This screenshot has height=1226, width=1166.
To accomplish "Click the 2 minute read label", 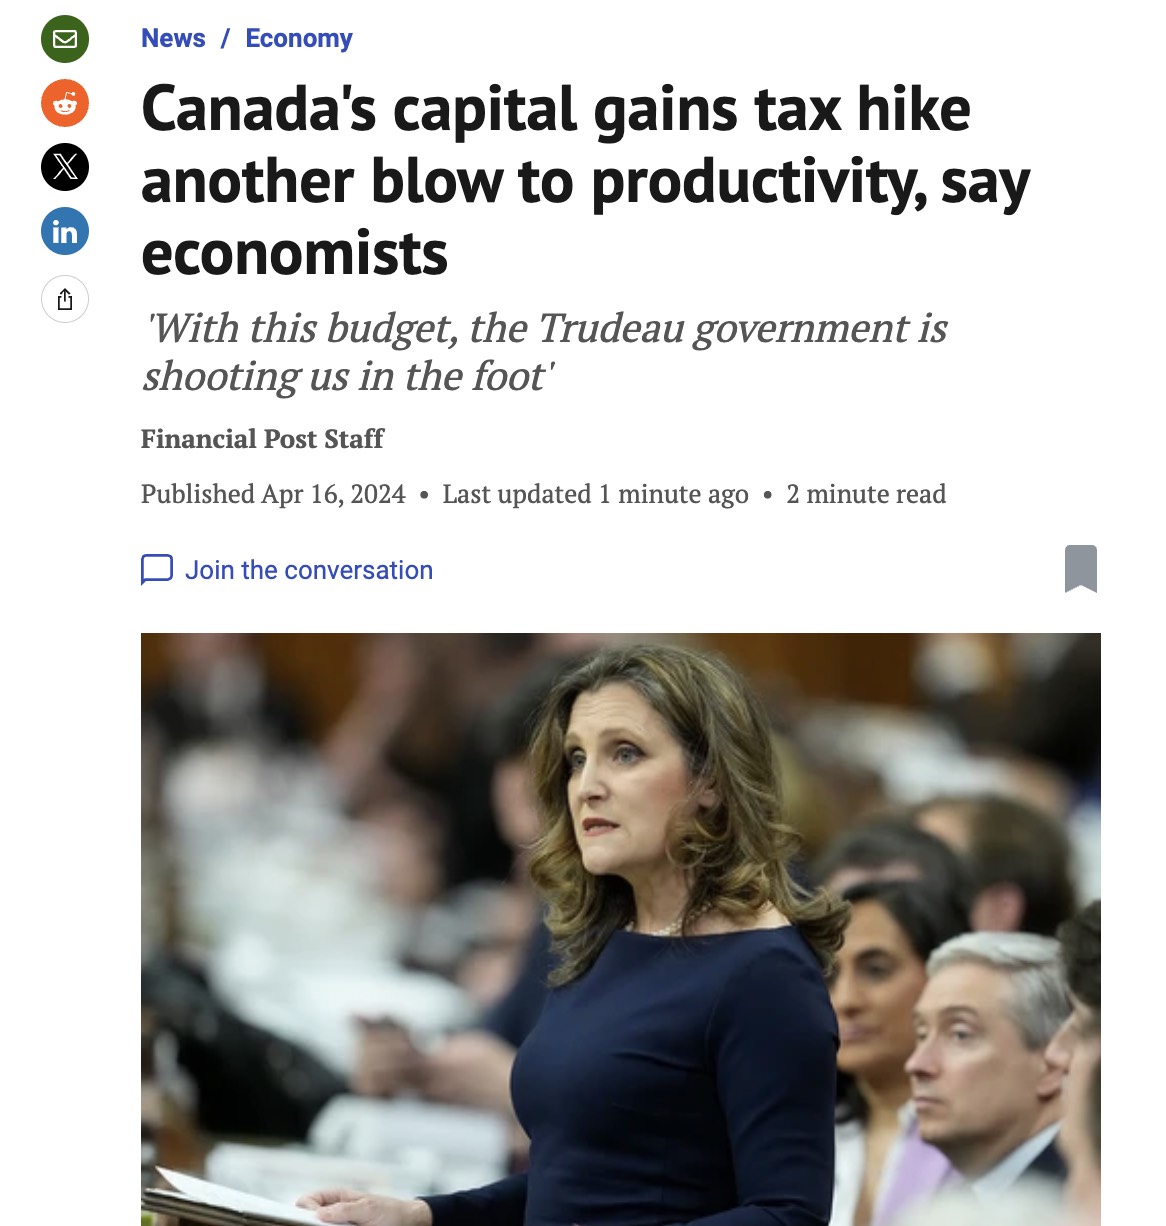I will coord(866,494).
